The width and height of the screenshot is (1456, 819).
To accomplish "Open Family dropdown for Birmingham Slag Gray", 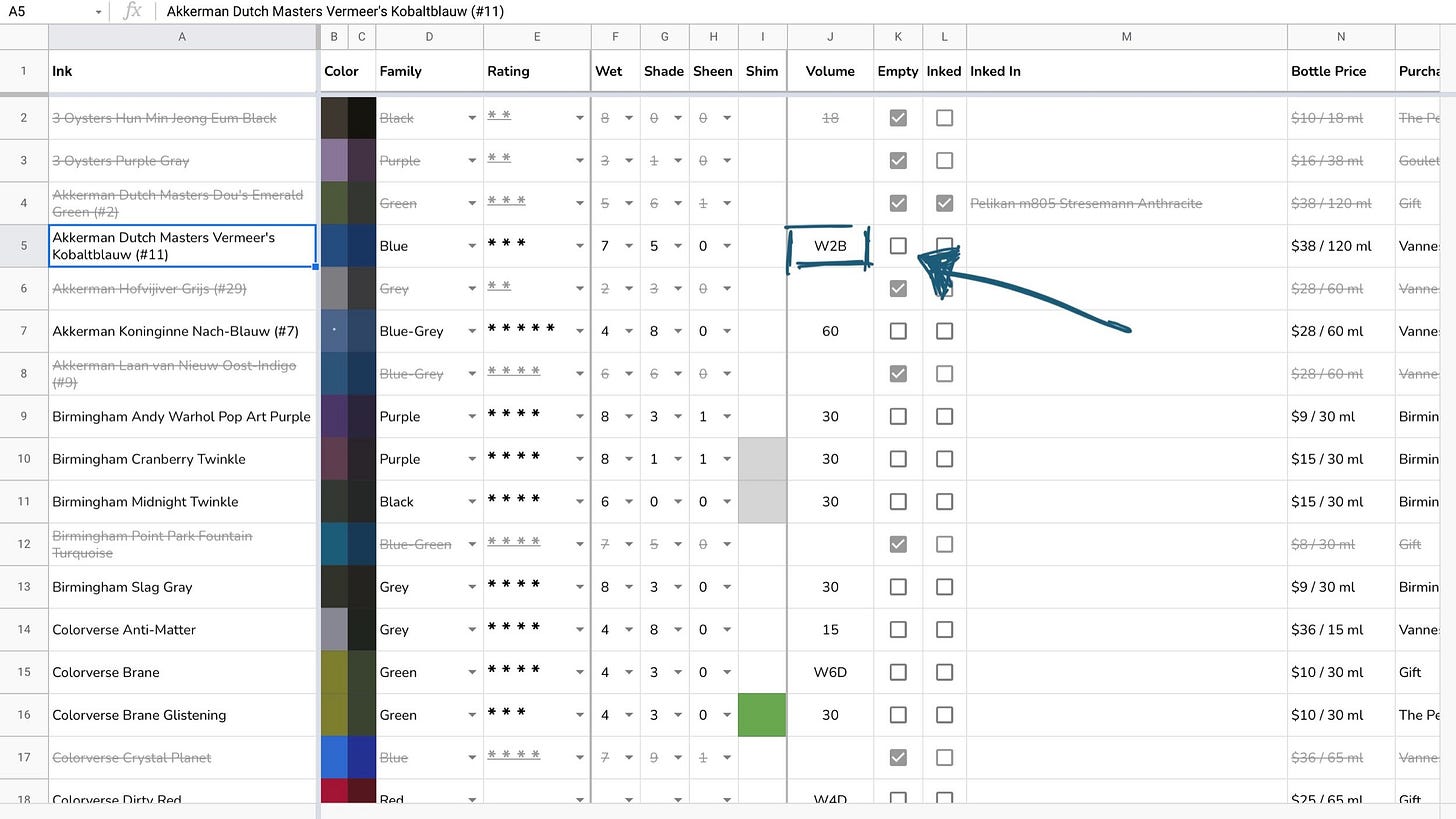I will pyautogui.click(x=472, y=587).
